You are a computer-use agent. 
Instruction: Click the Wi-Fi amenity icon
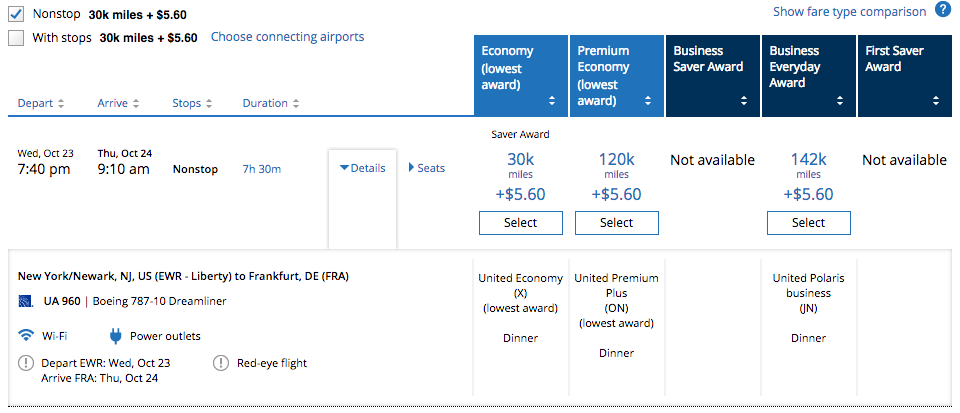pos(26,335)
